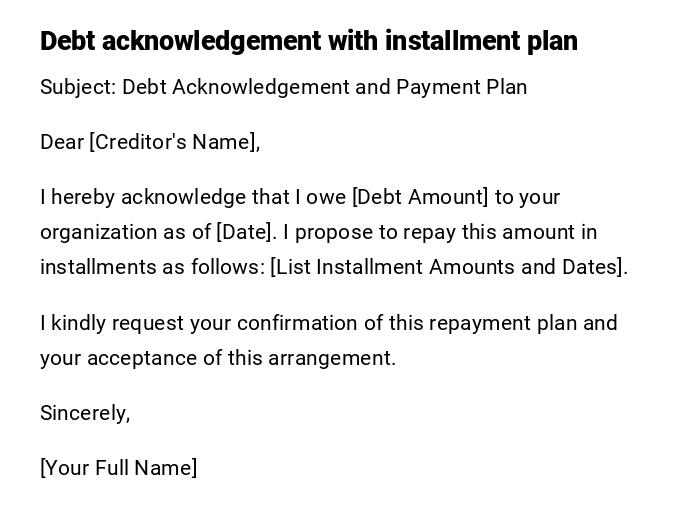Select the [Your Full Name] placeholder
This screenshot has height=530, width=700.
(x=118, y=468)
